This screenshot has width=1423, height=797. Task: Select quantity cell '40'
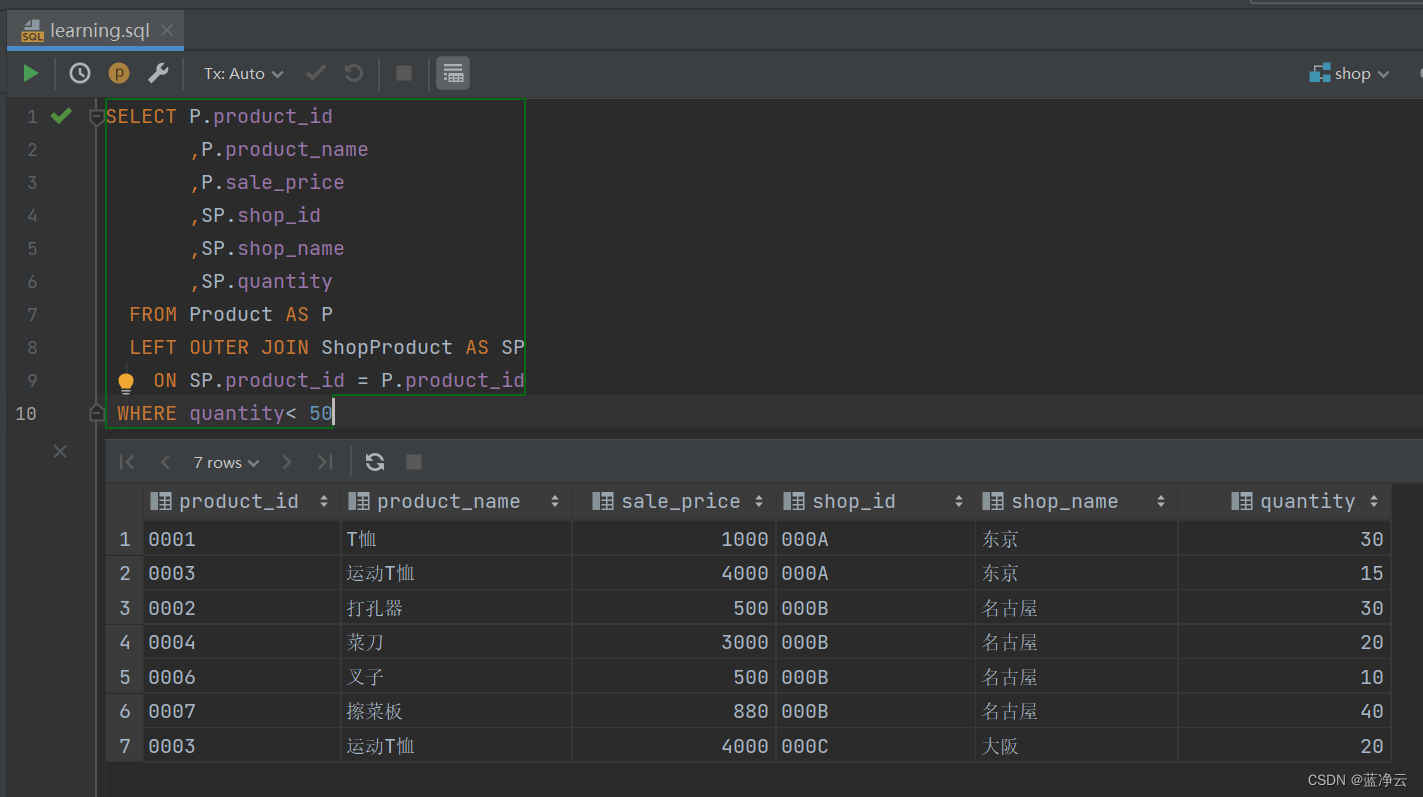[x=1285, y=711]
